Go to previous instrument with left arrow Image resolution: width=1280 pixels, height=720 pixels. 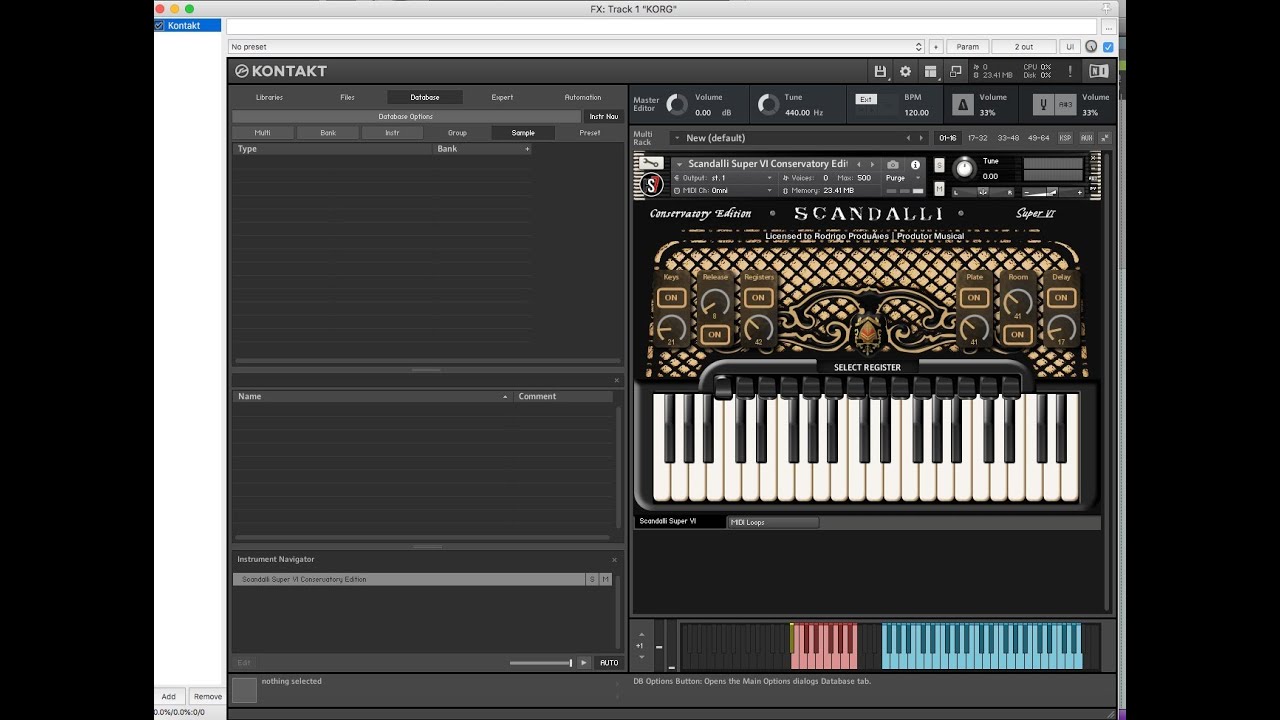point(858,164)
